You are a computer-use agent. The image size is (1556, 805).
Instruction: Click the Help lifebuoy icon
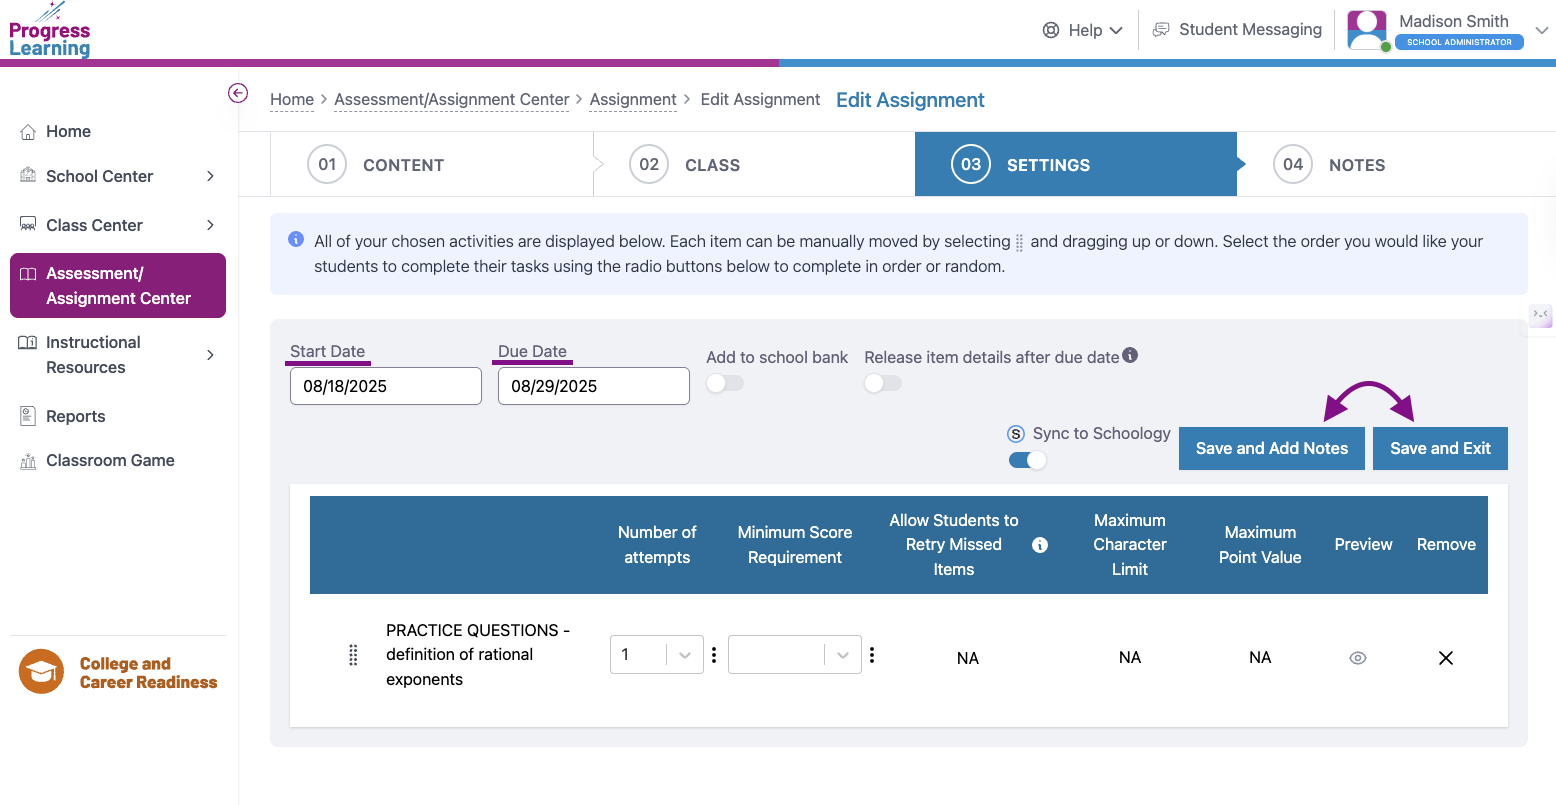click(1051, 30)
